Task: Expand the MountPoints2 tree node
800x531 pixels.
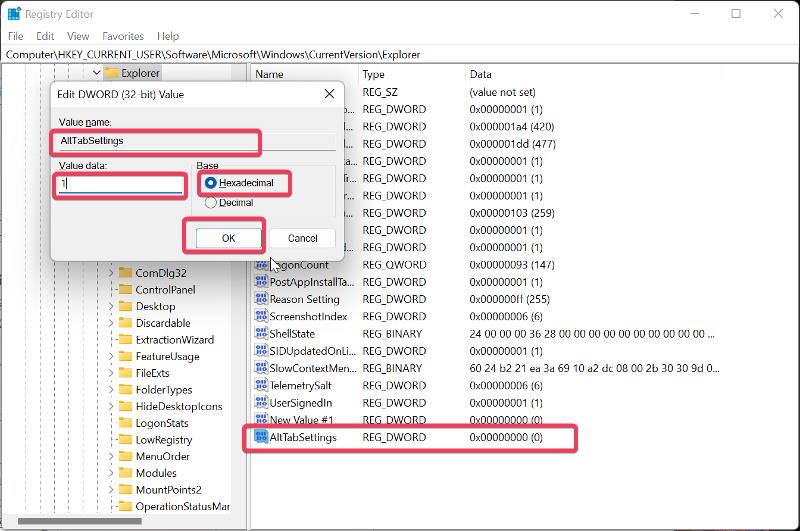Action: 111,490
